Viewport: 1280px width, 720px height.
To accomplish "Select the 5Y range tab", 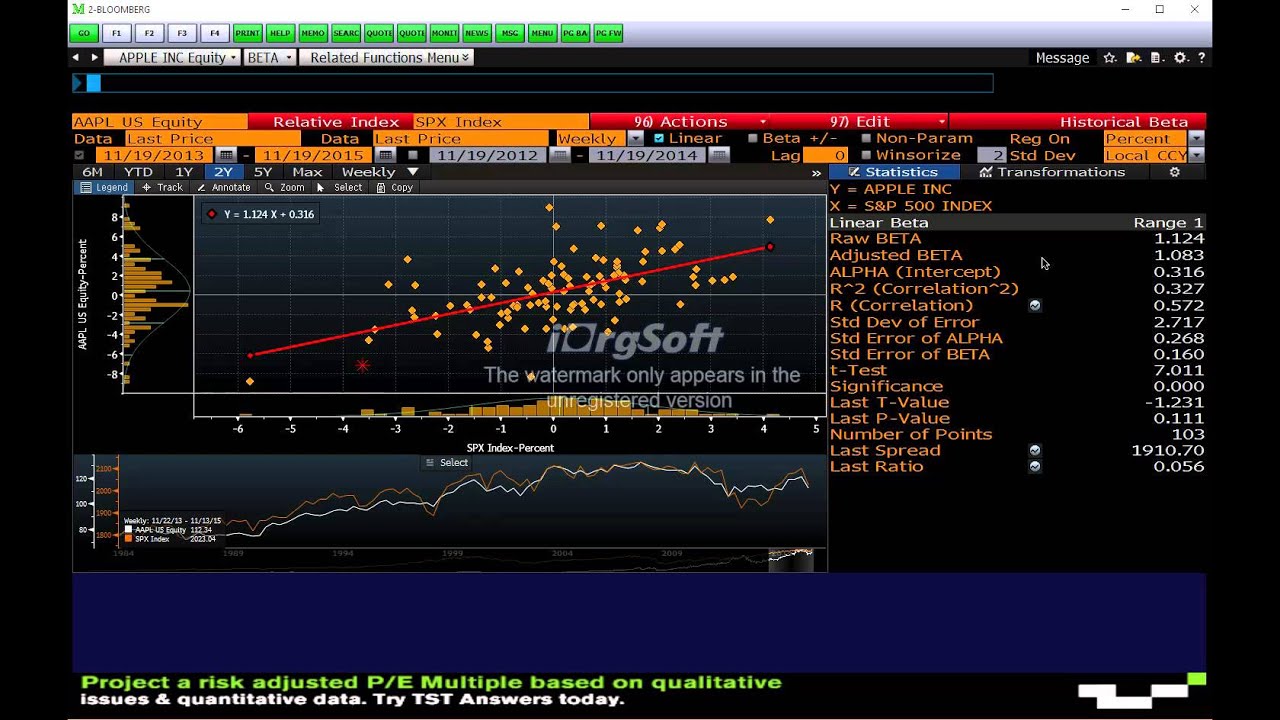I will click(x=263, y=172).
